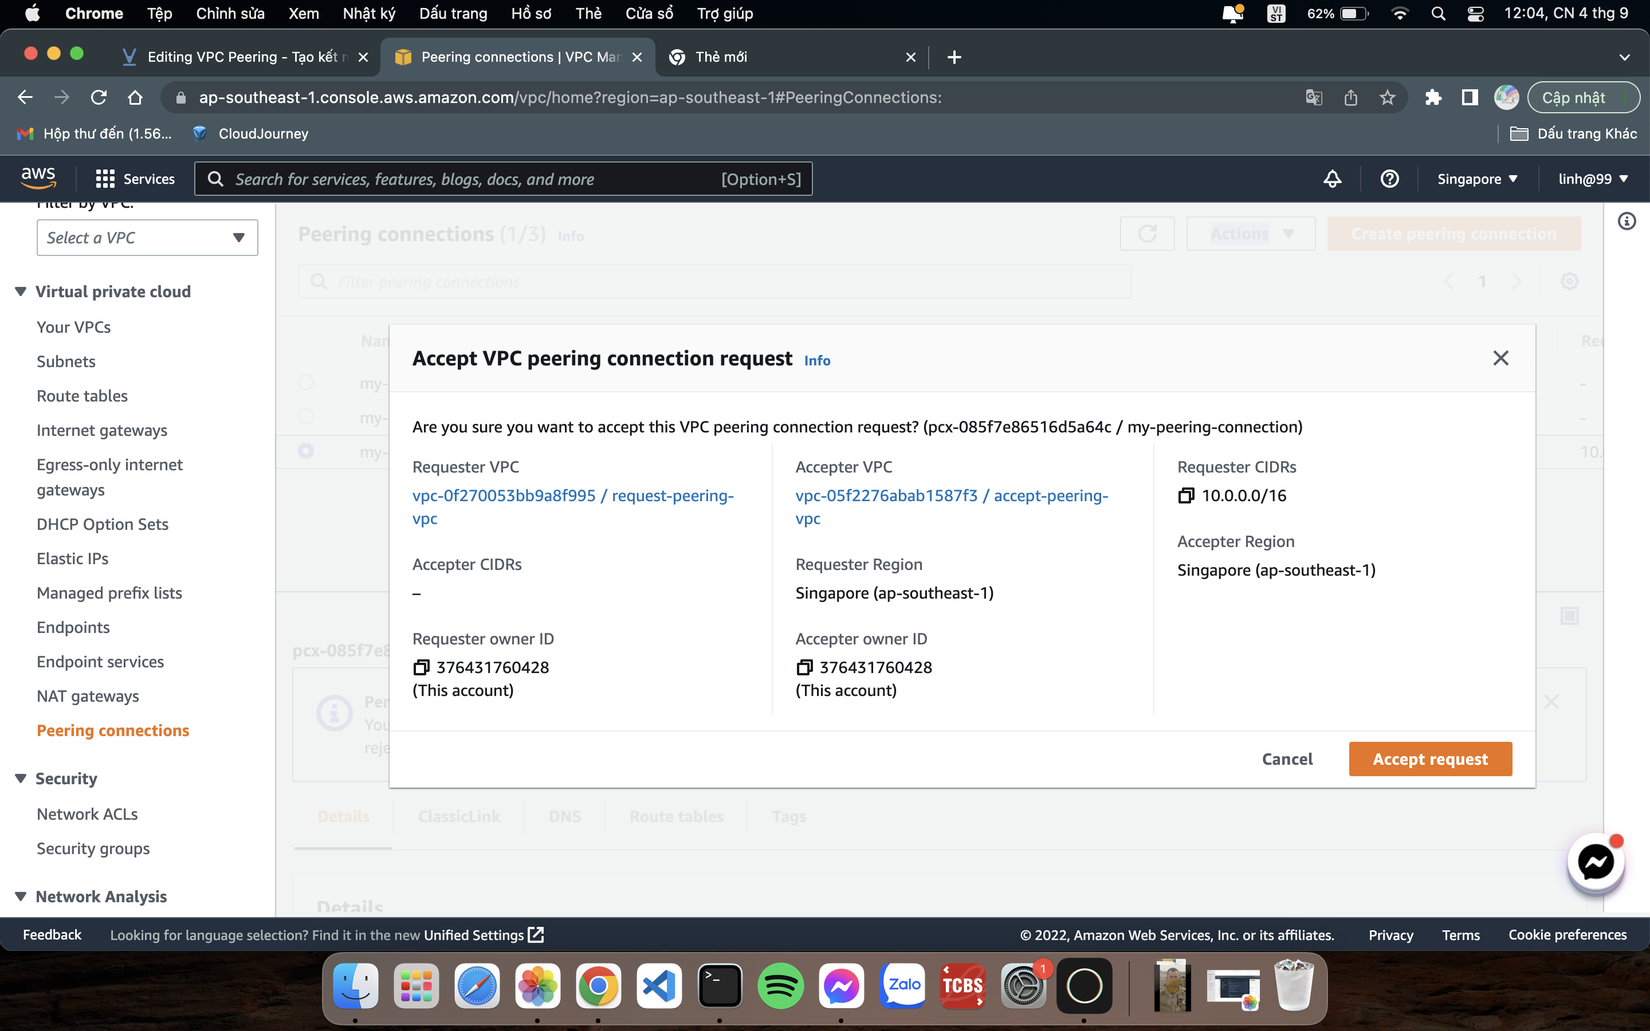Close the Accept VPC peering dialog
Image resolution: width=1650 pixels, height=1031 pixels.
coord(1500,358)
